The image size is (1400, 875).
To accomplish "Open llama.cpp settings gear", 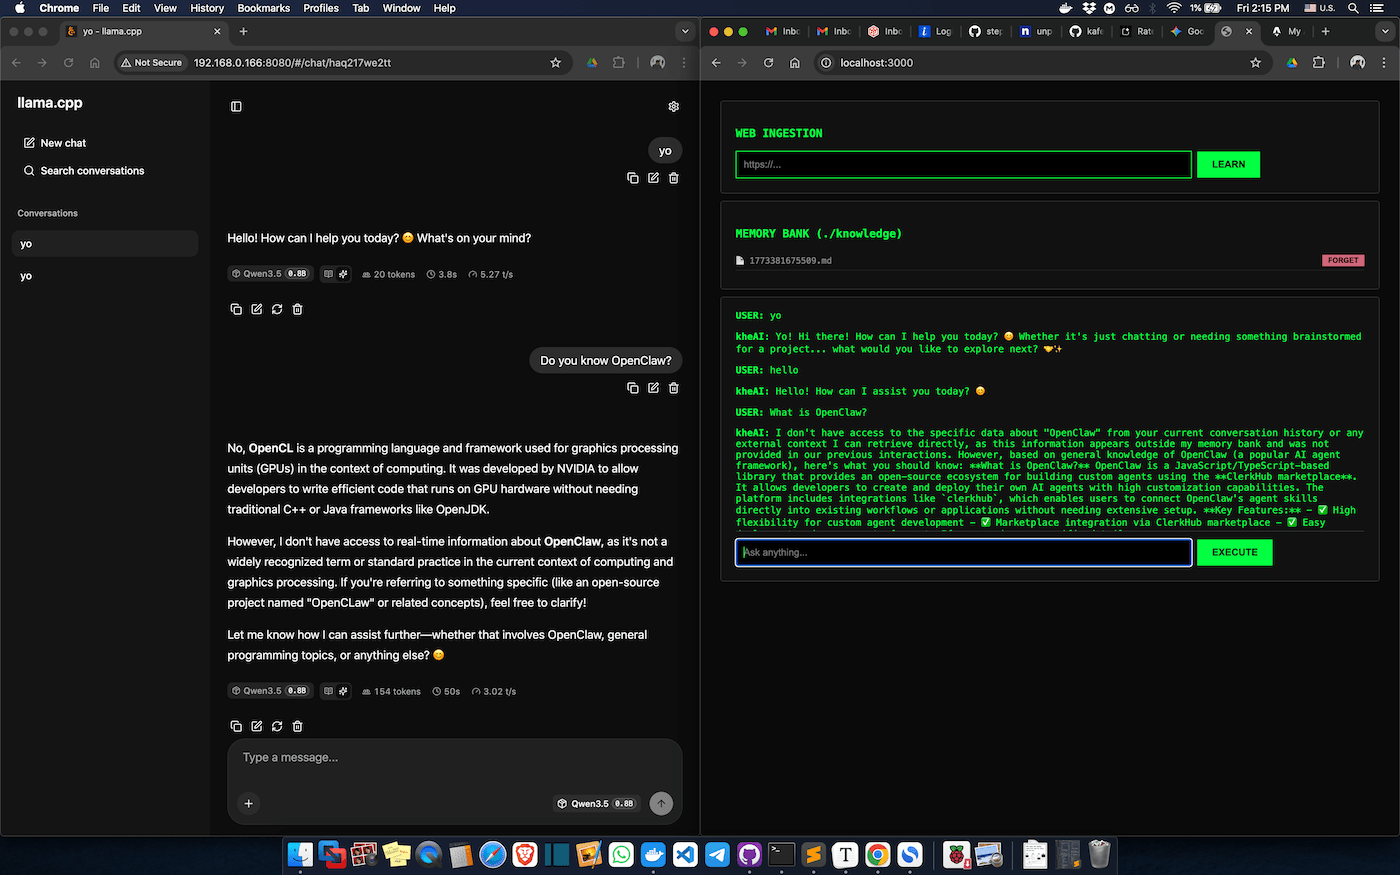I will [x=673, y=106].
